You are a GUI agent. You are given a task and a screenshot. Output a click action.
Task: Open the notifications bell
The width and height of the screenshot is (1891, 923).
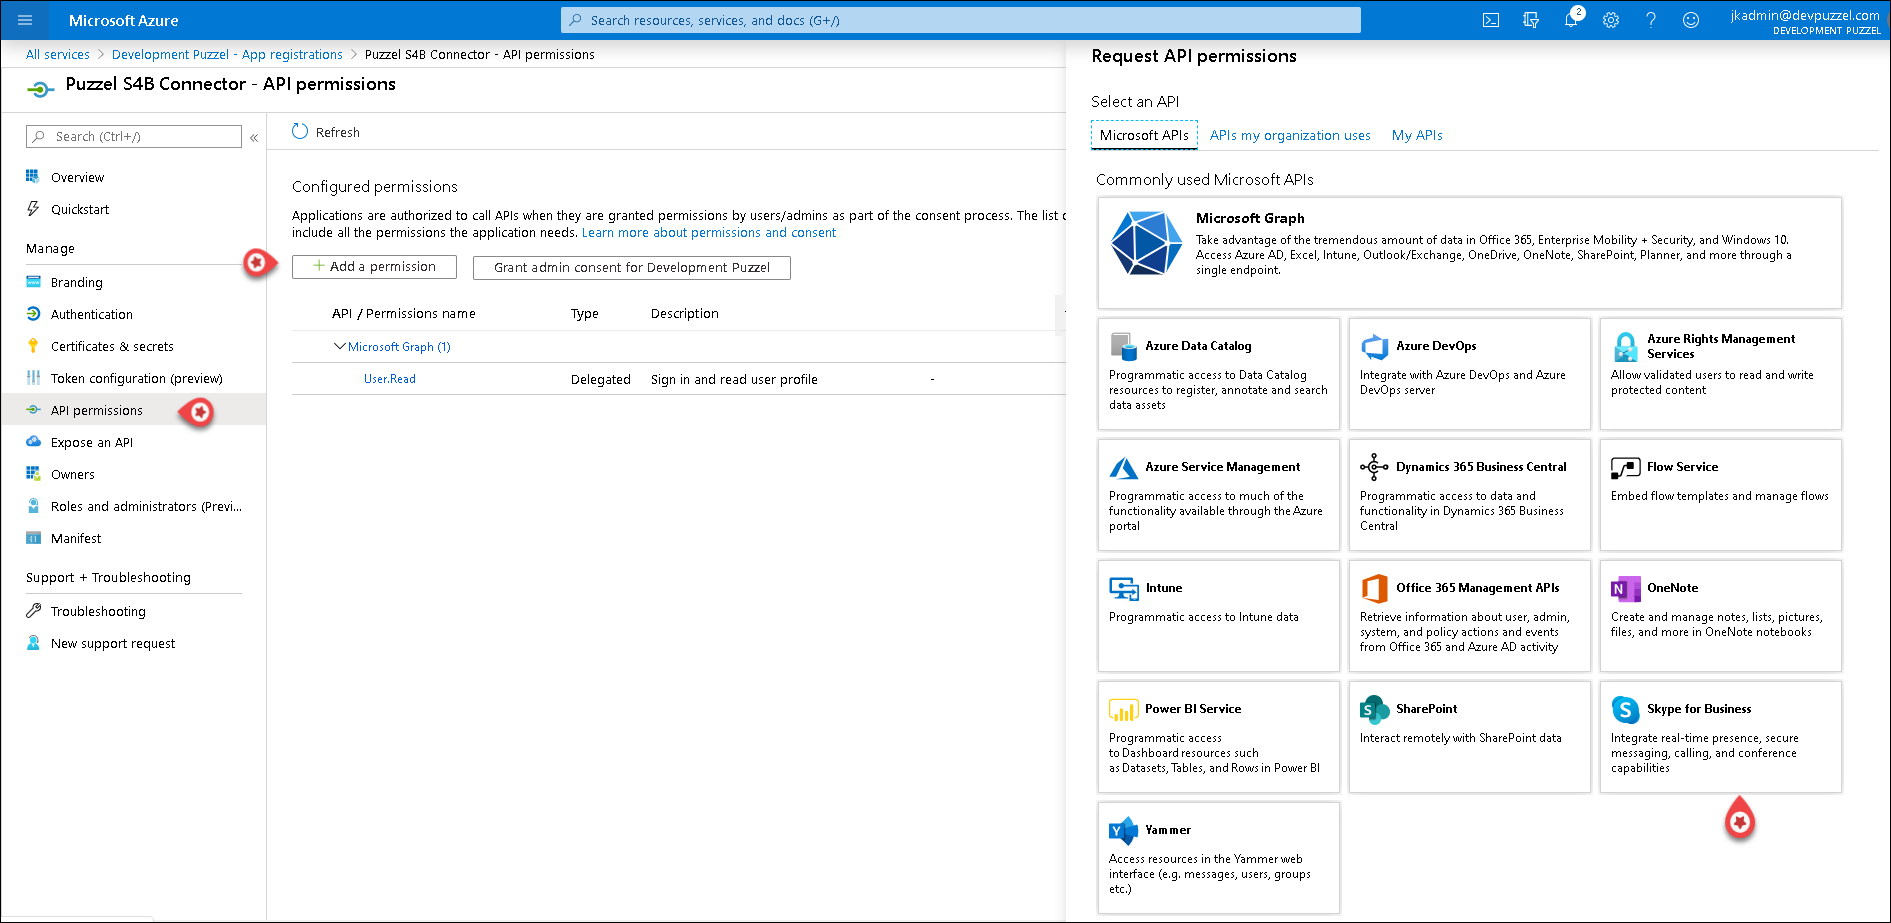tap(1570, 20)
